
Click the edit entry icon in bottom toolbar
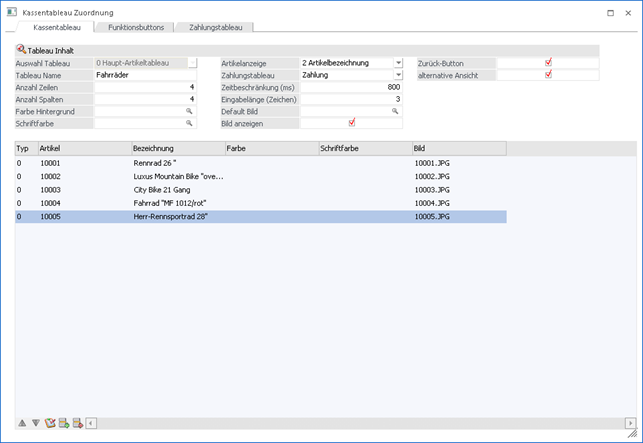(x=49, y=423)
